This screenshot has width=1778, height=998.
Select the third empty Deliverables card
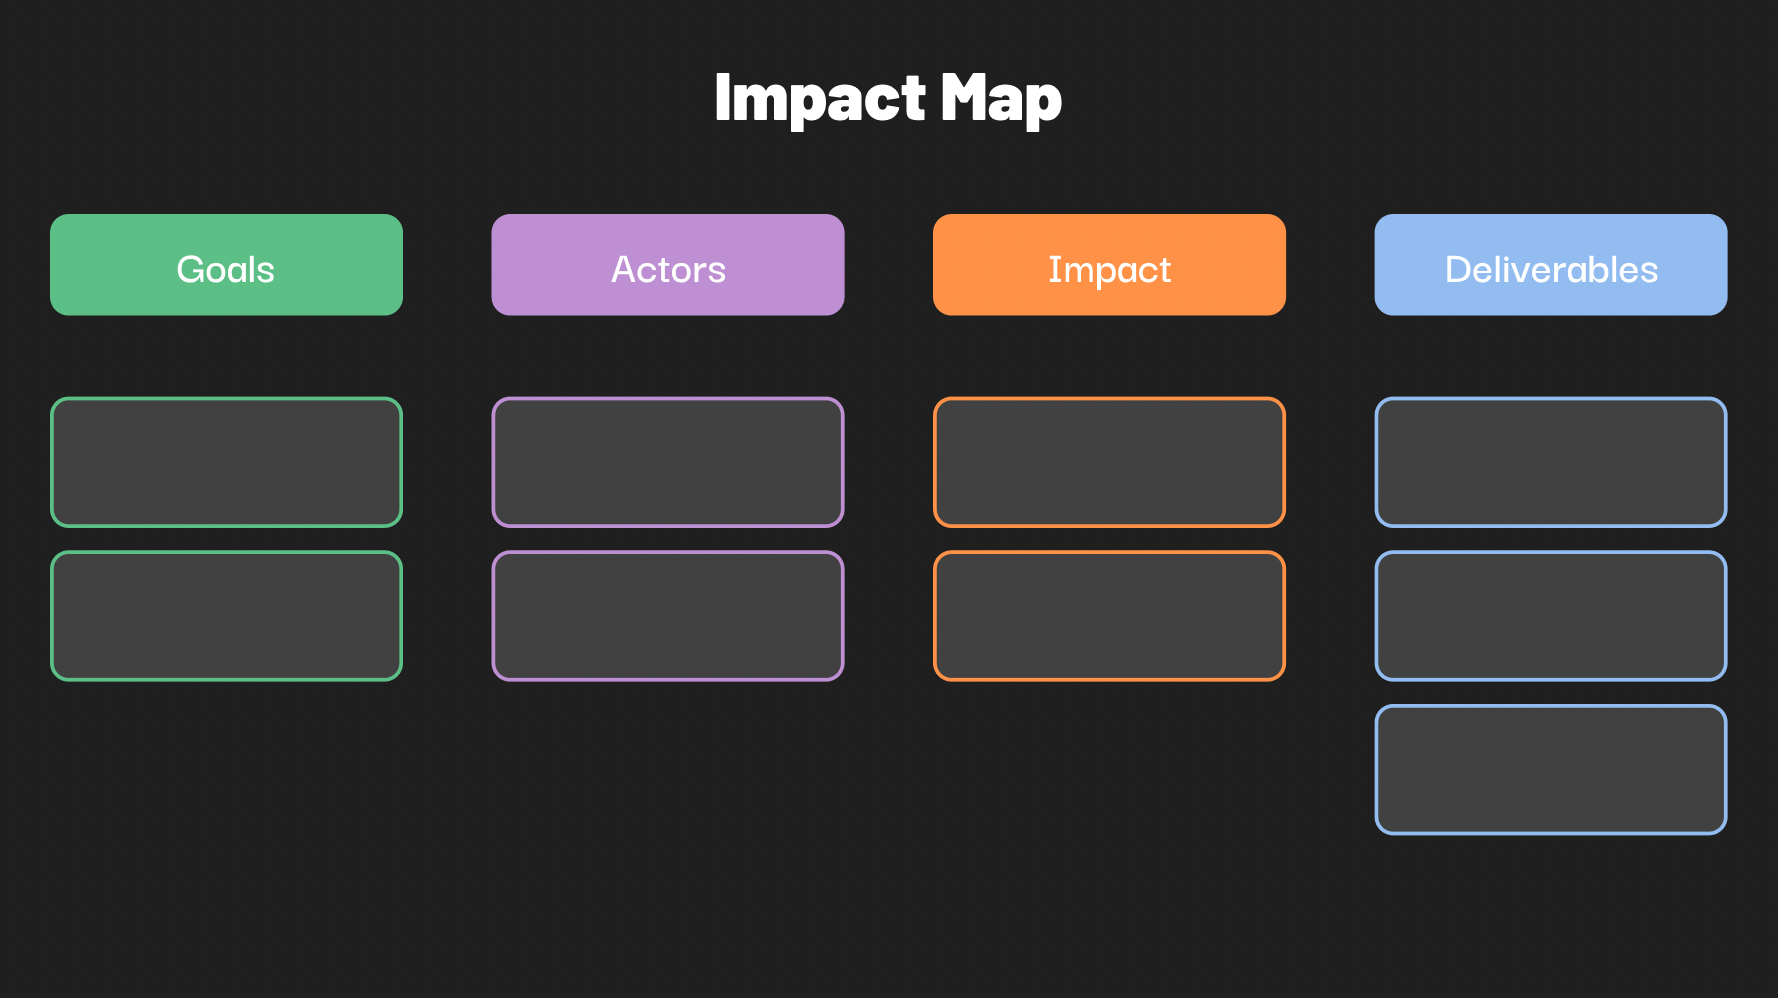[1551, 770]
